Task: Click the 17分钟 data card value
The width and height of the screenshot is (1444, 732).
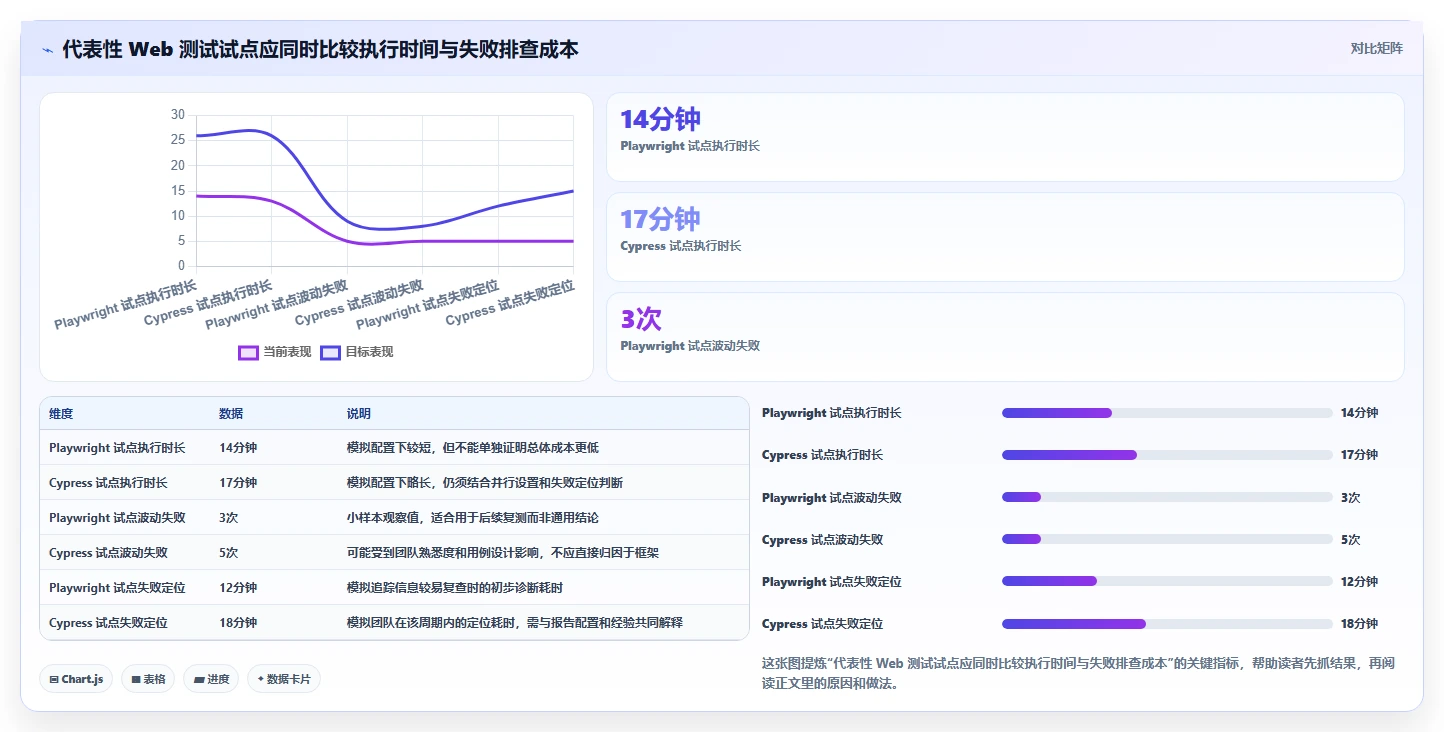Action: pos(660,219)
